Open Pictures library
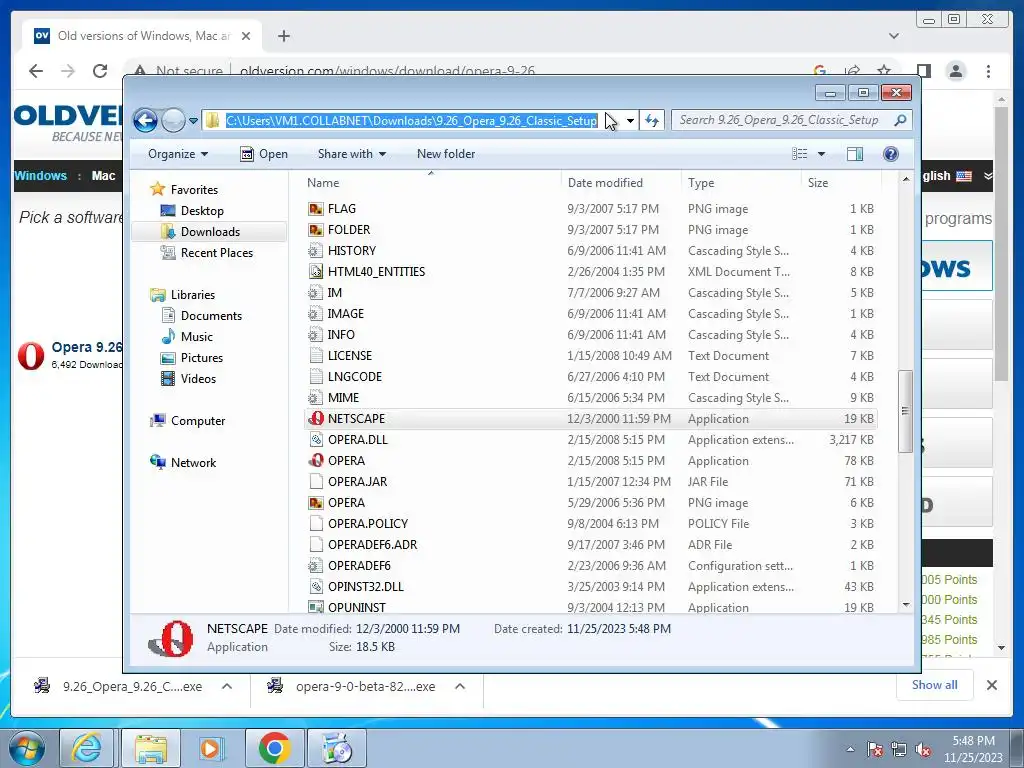 click(202, 358)
